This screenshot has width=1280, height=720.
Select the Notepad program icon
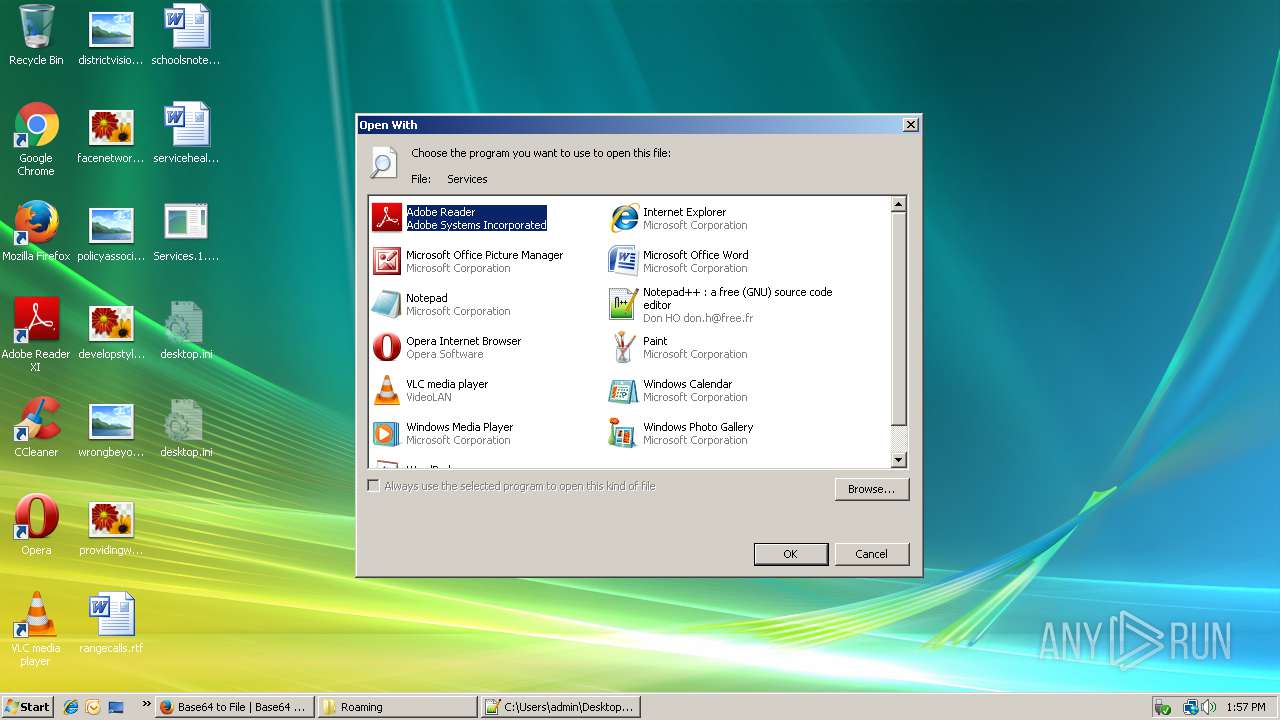(387, 304)
